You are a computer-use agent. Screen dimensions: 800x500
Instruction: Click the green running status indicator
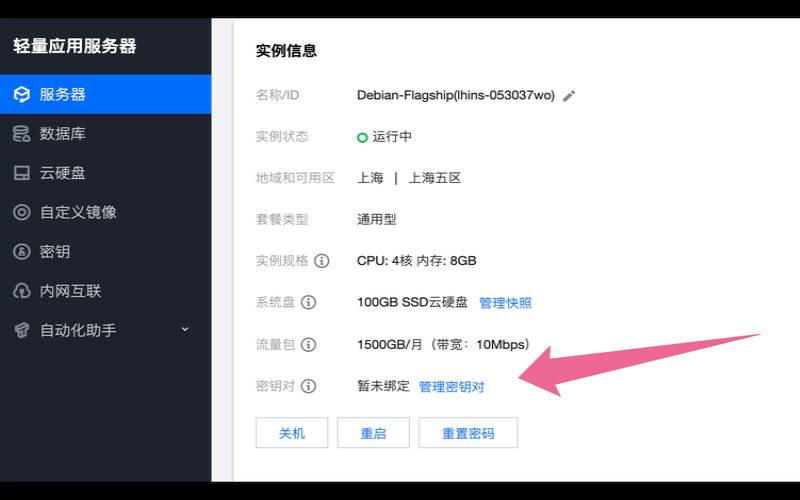tap(362, 137)
